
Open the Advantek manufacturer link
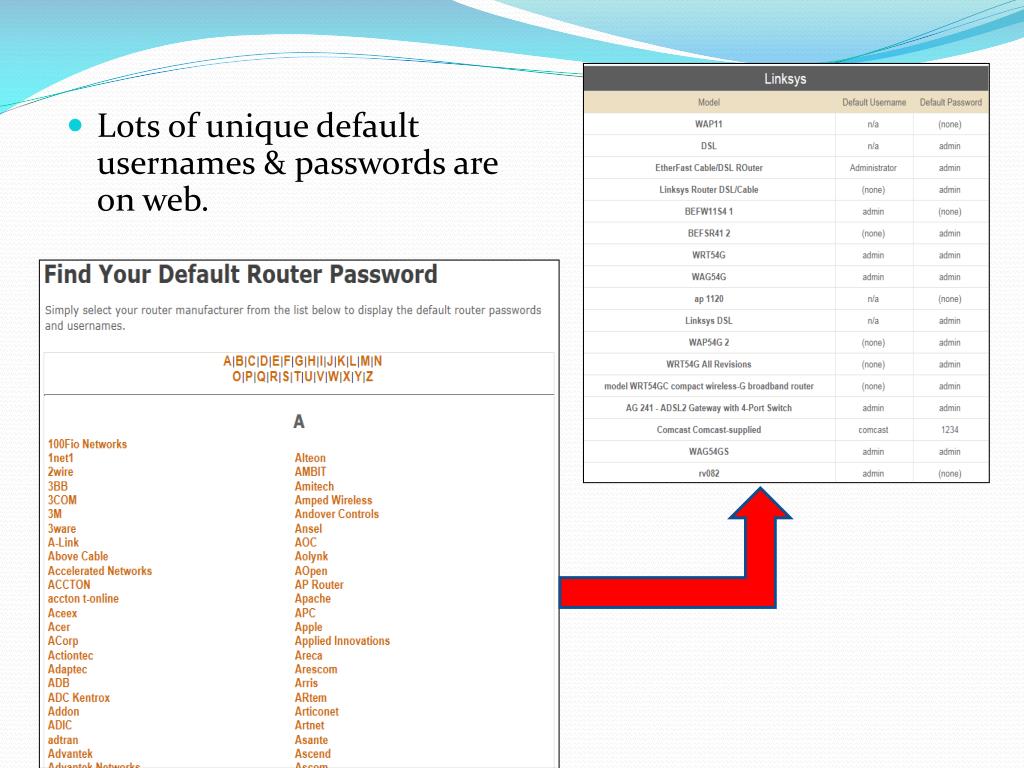coord(70,754)
